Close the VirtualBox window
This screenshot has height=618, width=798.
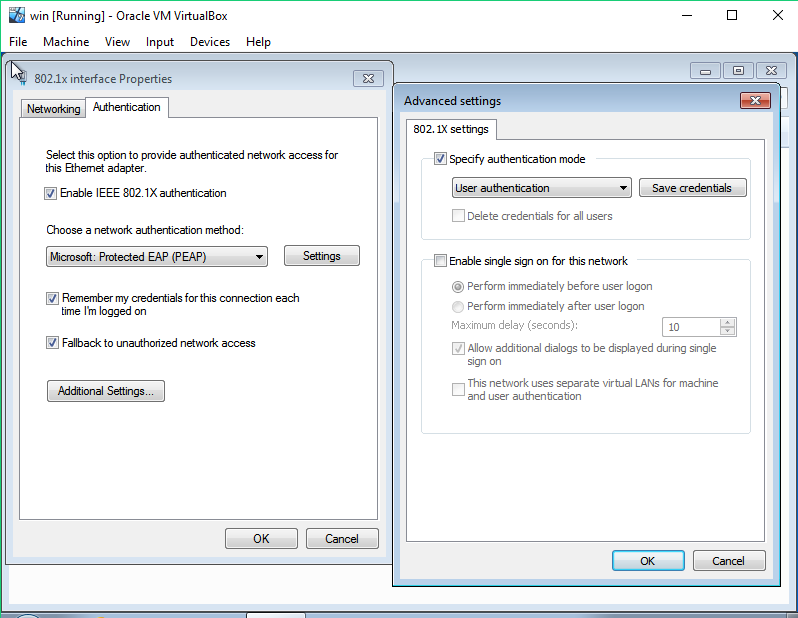pos(778,15)
